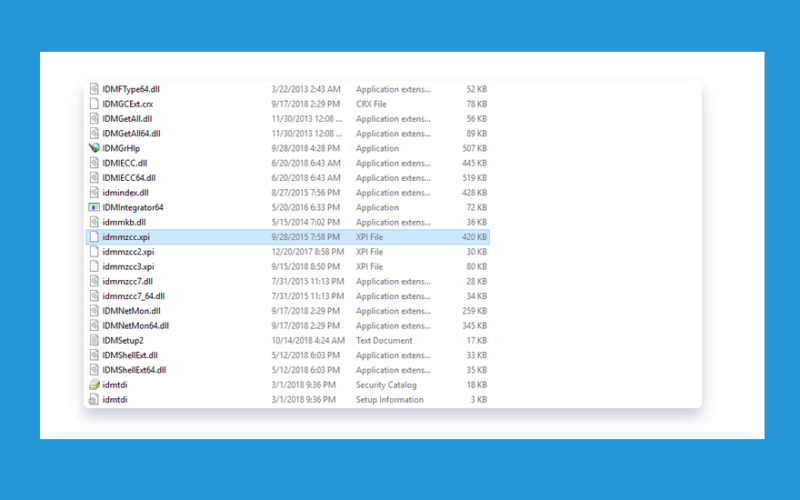This screenshot has width=800, height=500.
Task: Click the date 8/27/2015 7:56 PM
Action: coord(306,193)
